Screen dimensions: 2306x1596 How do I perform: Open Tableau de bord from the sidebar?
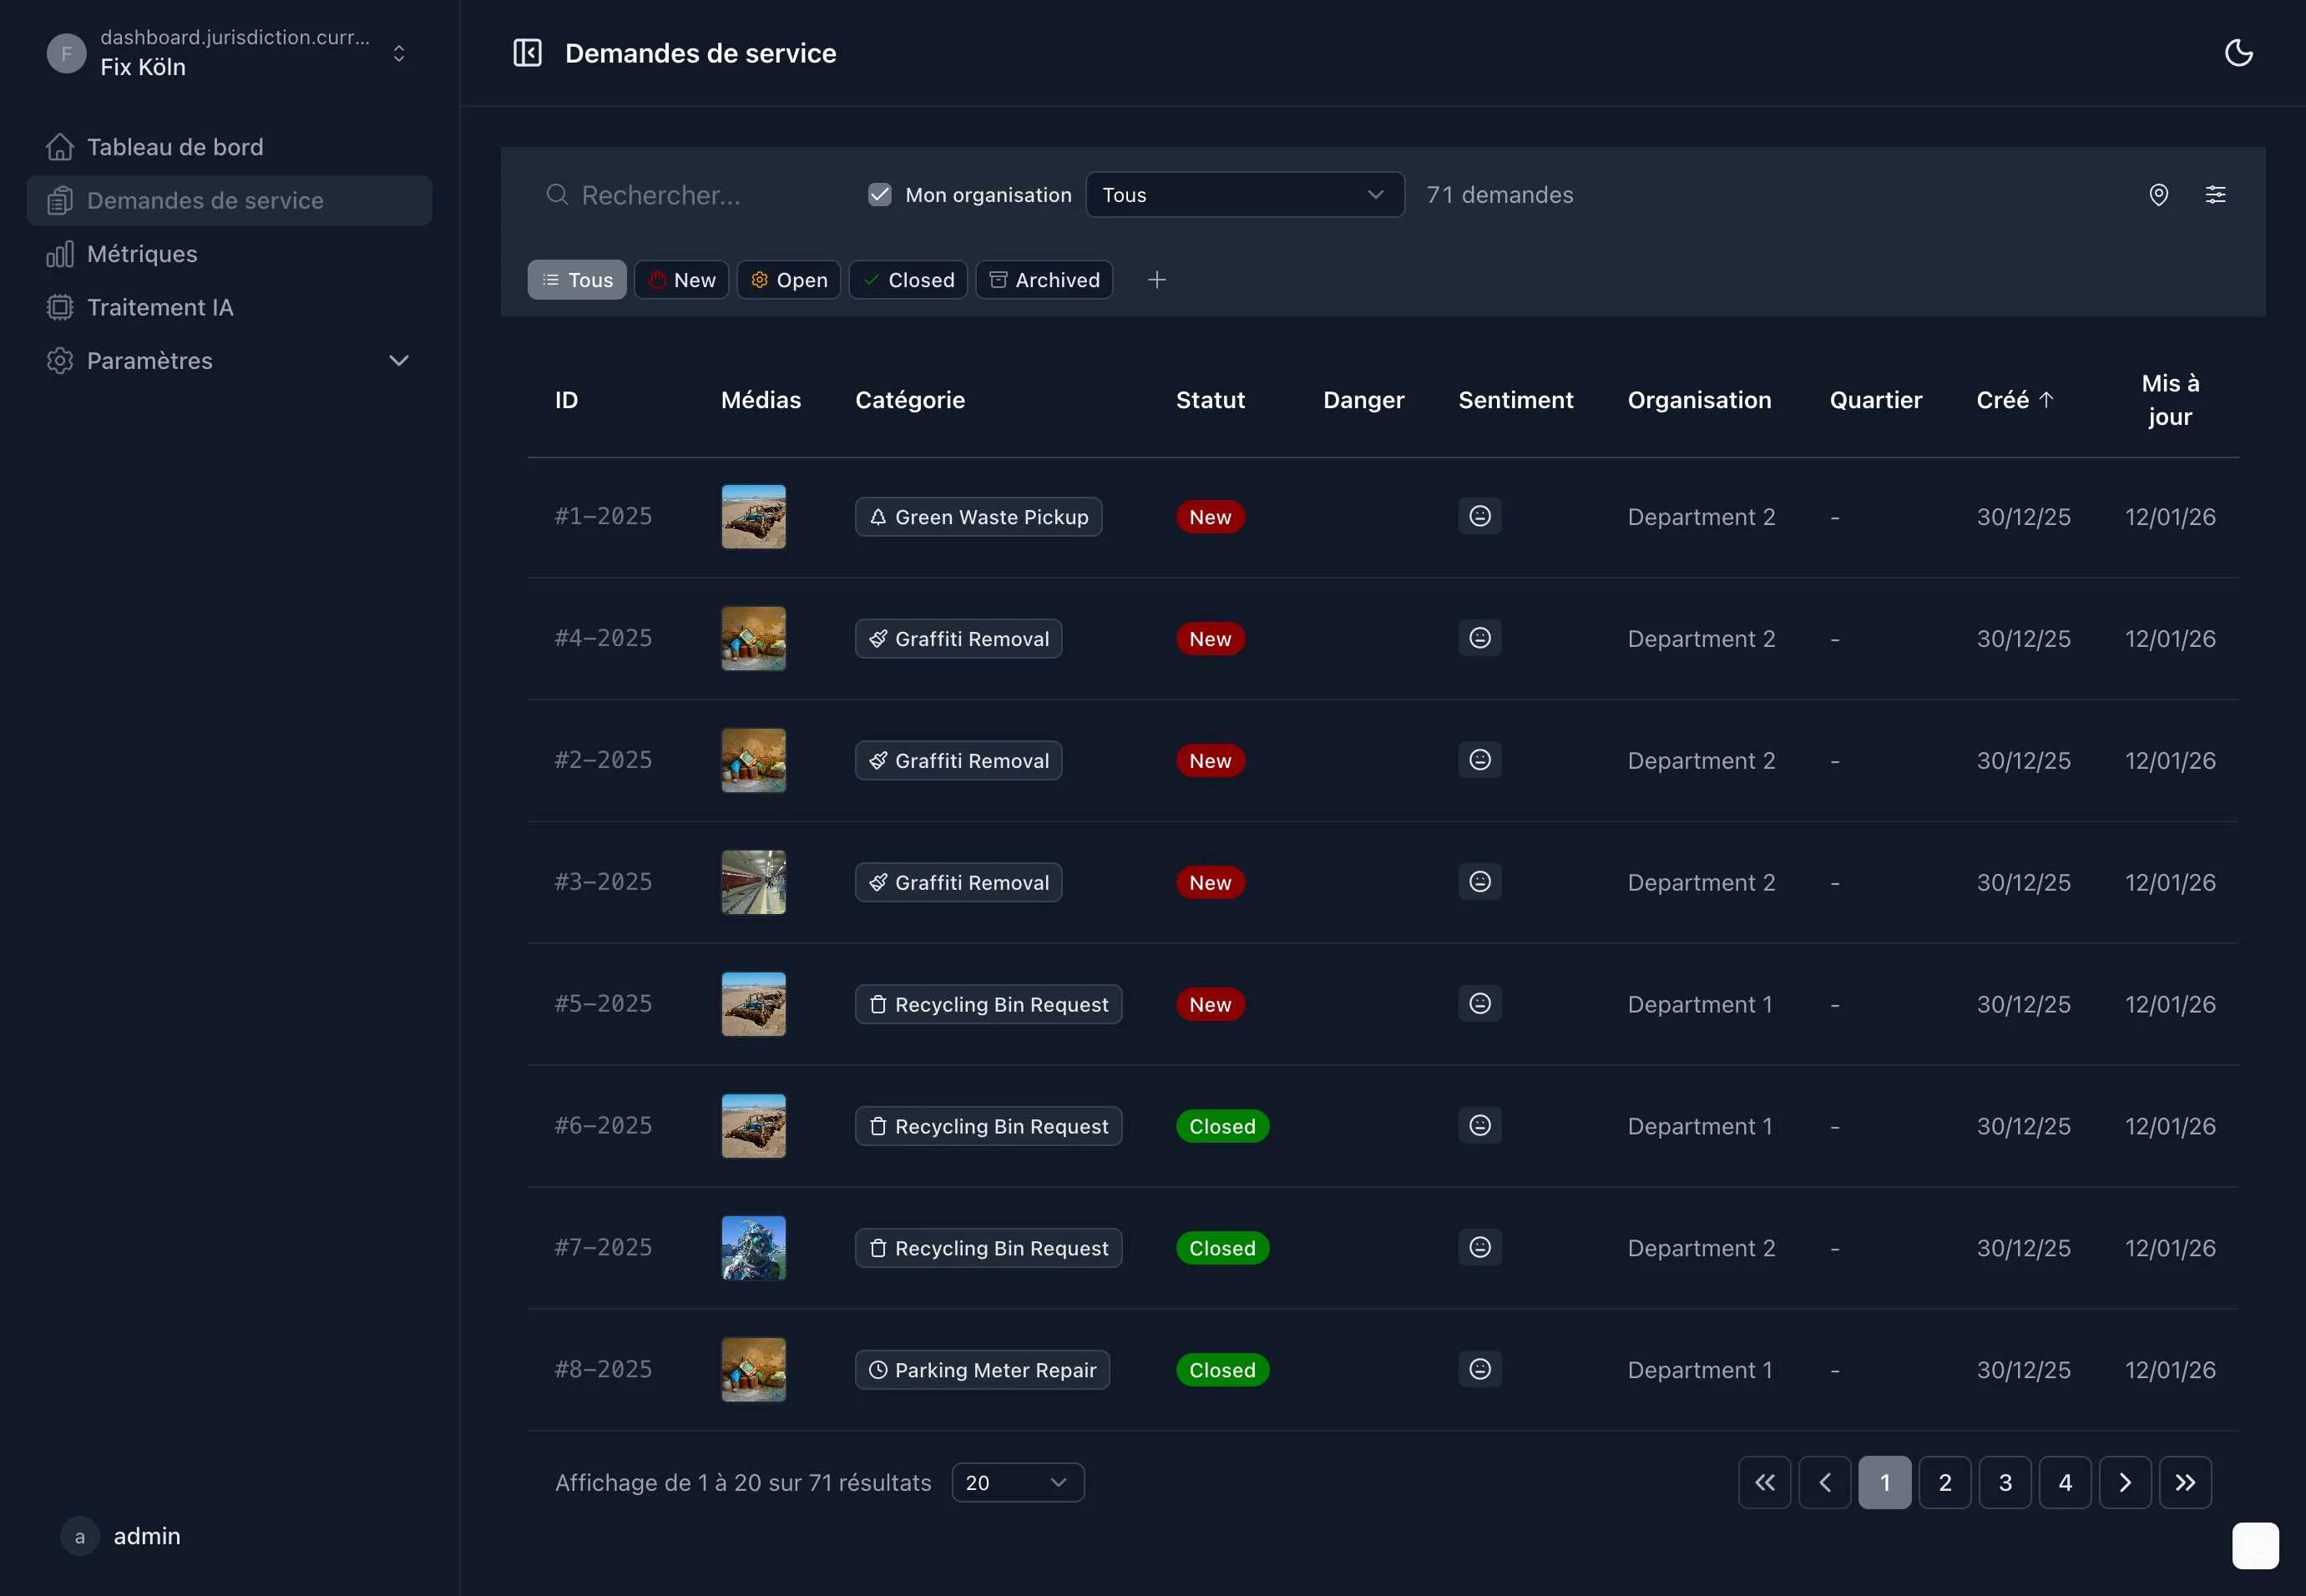pos(175,146)
